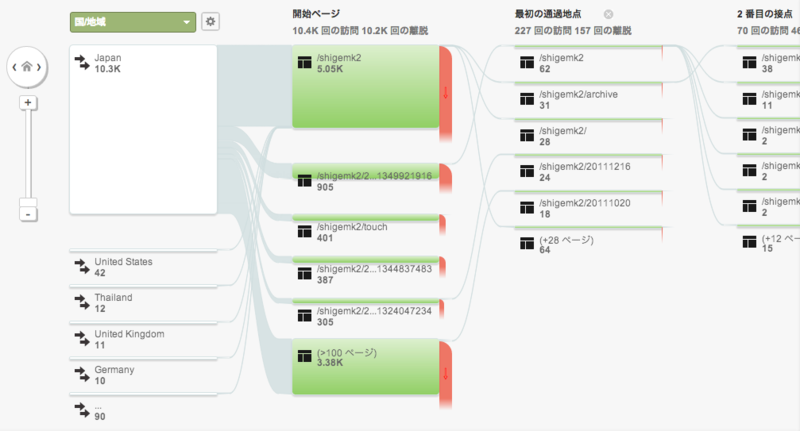Select /shigemk2/20111020 node label

coord(585,203)
